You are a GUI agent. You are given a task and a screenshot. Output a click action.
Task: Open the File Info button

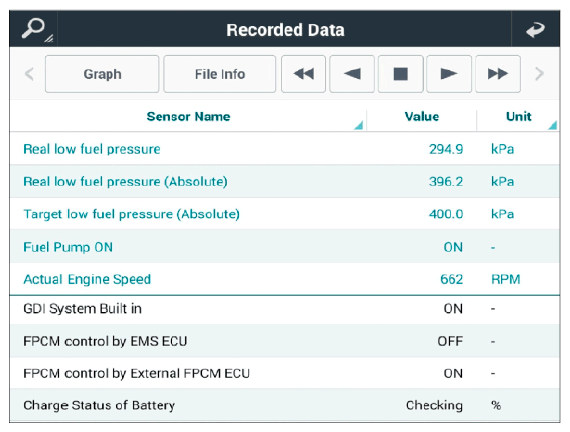pyautogui.click(x=220, y=74)
